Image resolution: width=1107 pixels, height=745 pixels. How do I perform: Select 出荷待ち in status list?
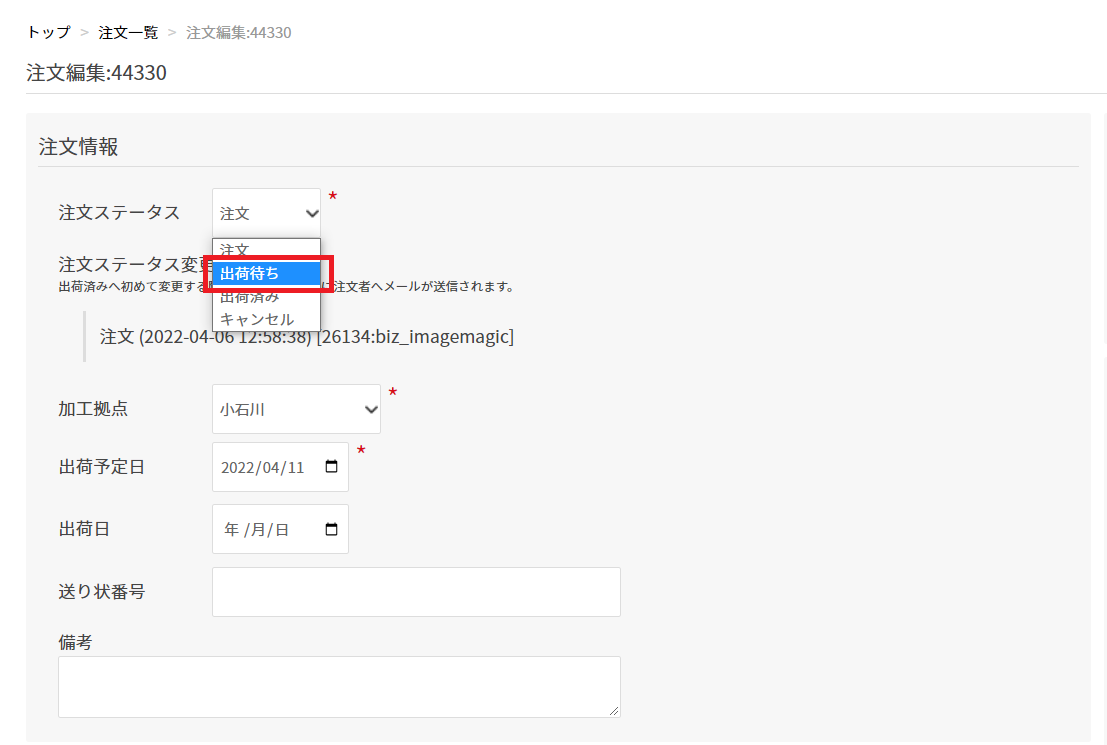(266, 273)
